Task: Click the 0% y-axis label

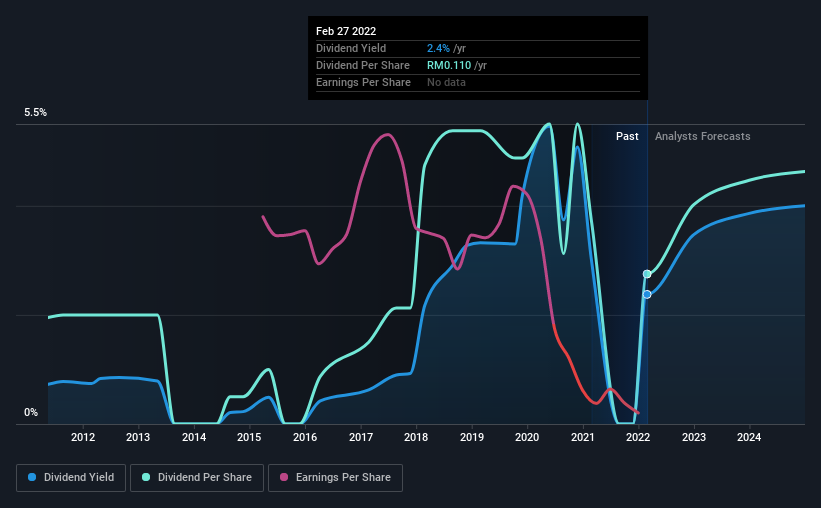Action: [31, 412]
